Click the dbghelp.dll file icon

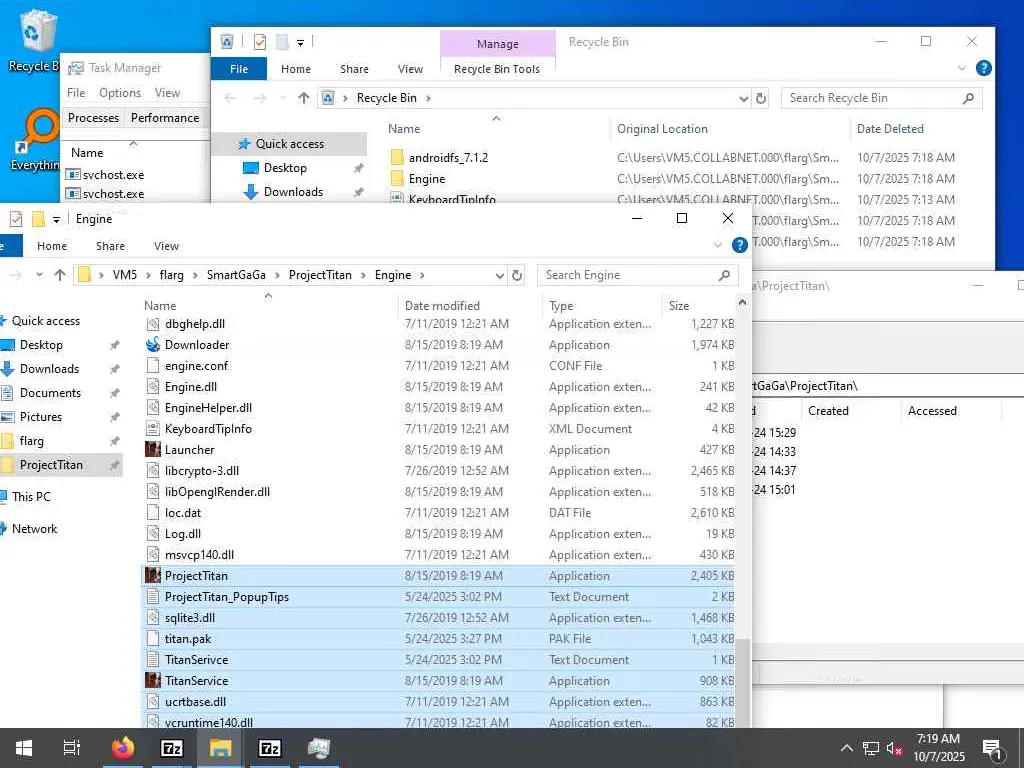click(153, 324)
